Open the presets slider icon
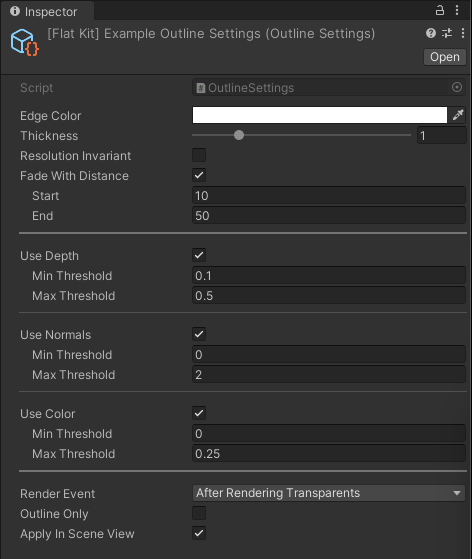 coord(447,33)
